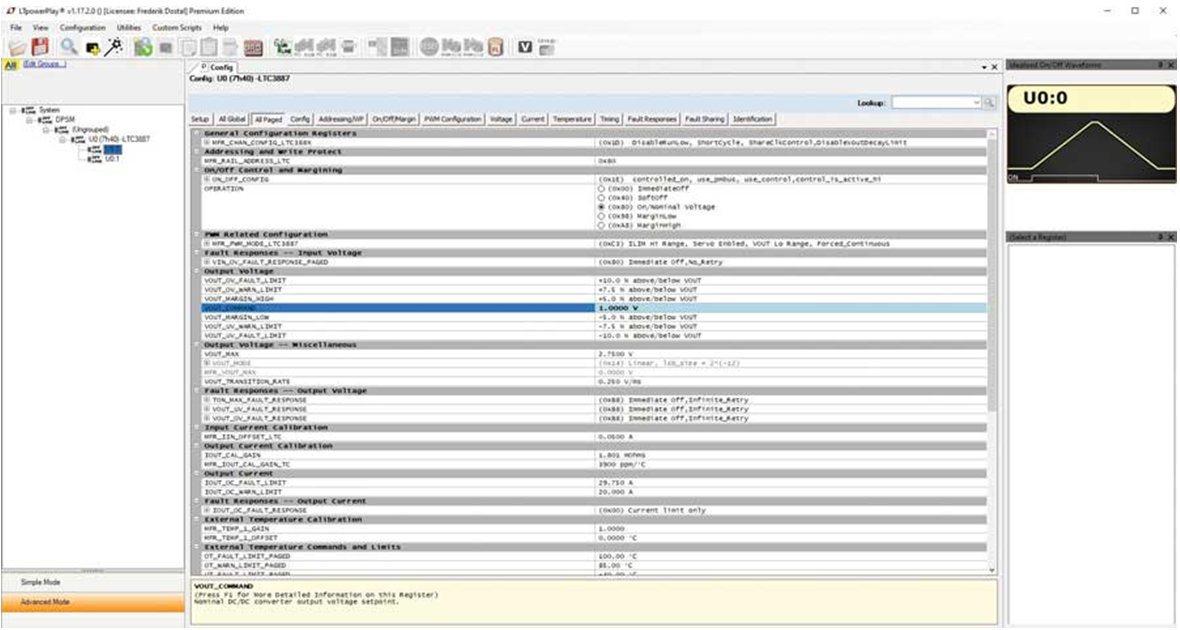
Task: Select the ImmediateOff operation radio button
Action: tap(601, 188)
